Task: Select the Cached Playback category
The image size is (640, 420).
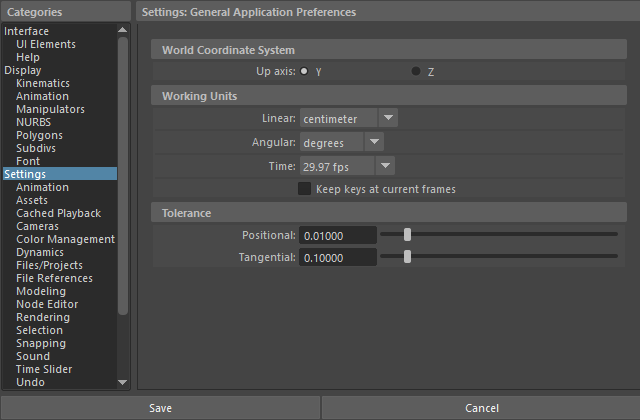Action: point(58,213)
